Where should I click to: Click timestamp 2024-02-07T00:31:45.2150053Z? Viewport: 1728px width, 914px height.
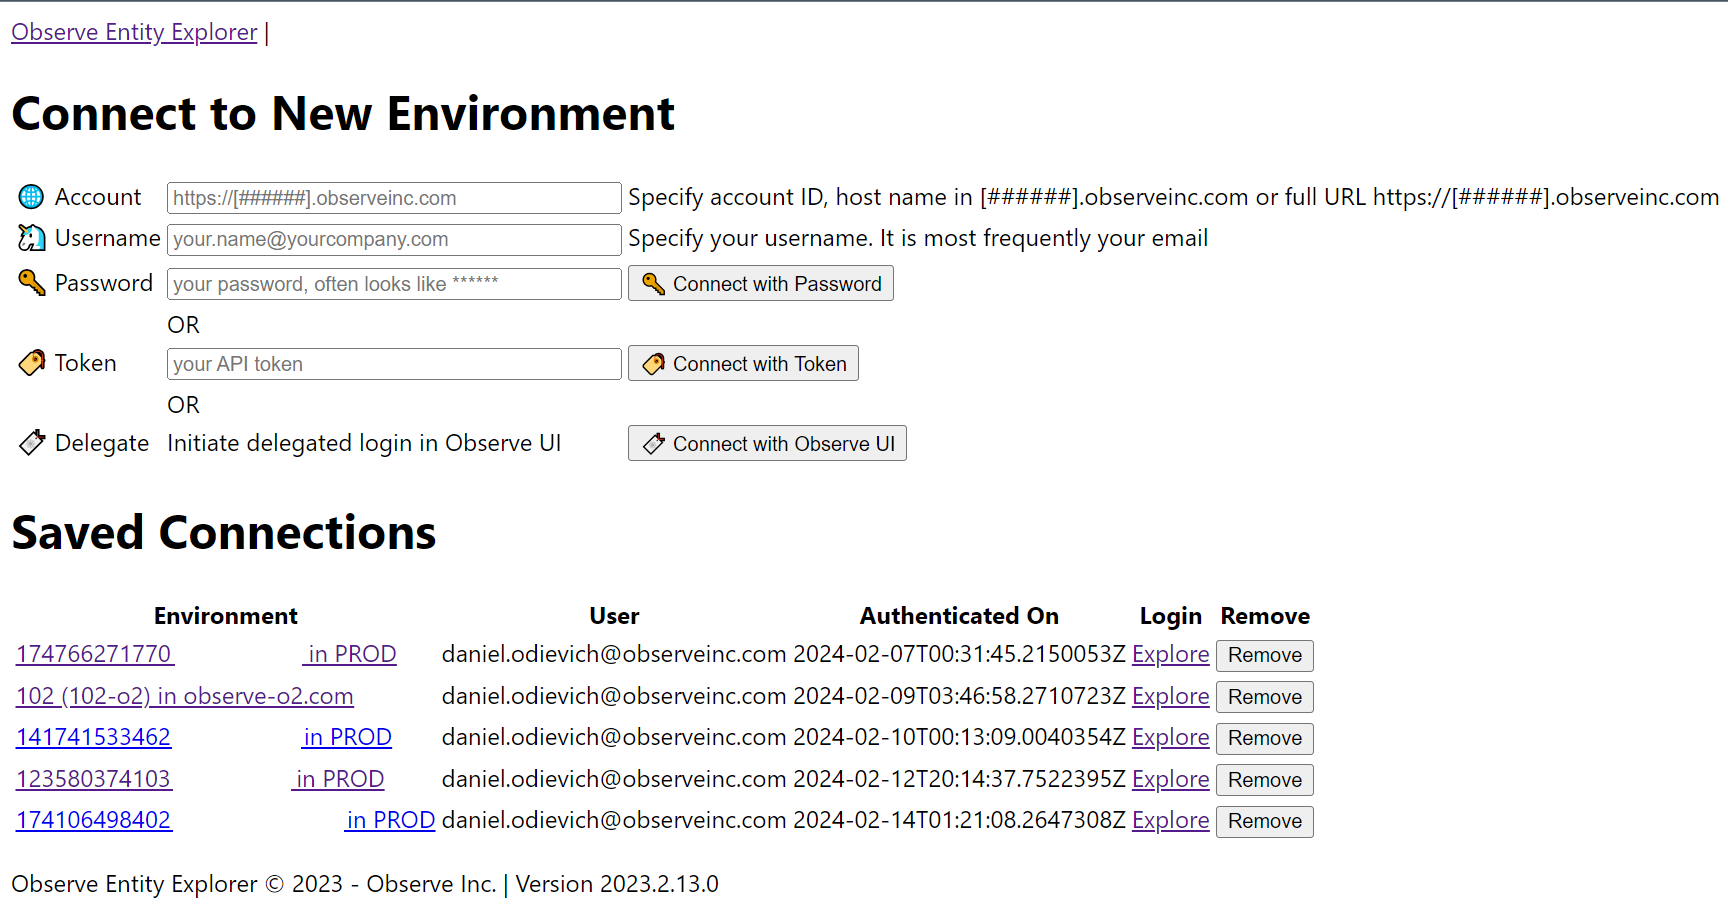click(959, 654)
